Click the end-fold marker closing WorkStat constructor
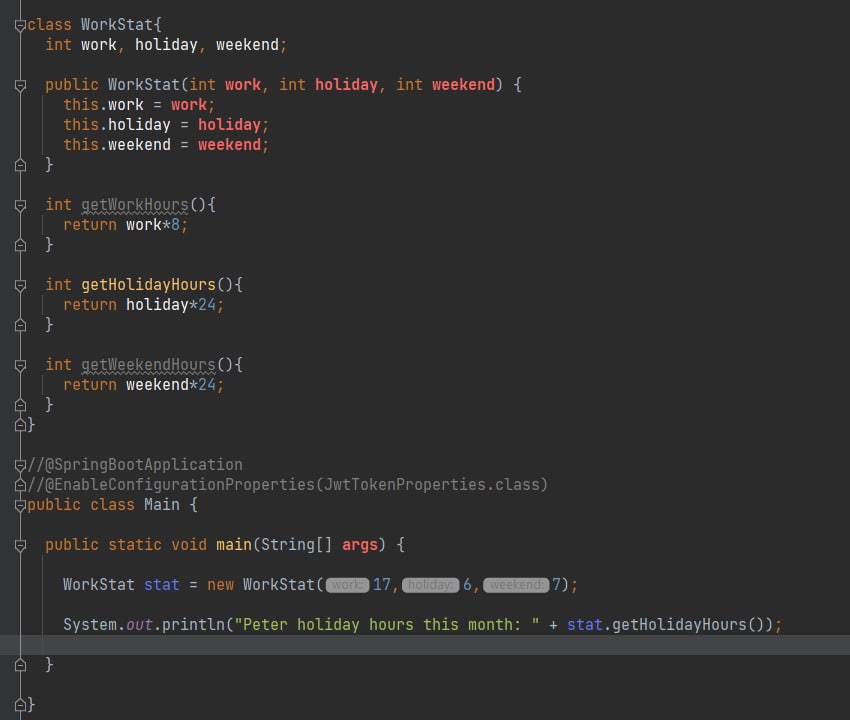This screenshot has width=850, height=720. click(x=20, y=165)
